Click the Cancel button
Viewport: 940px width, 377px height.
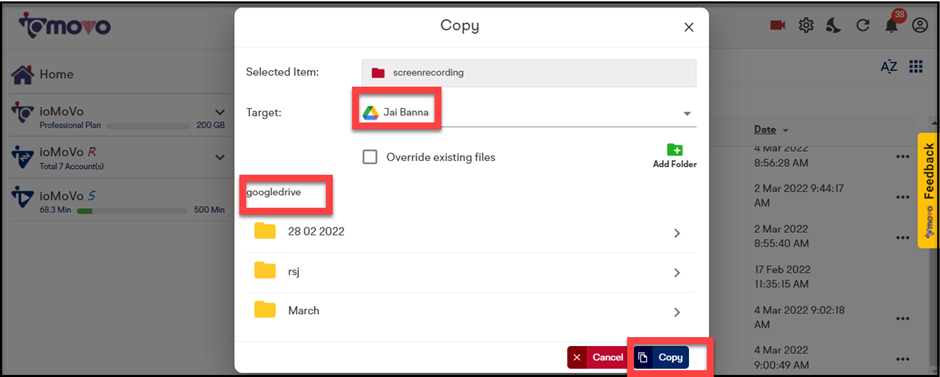[597, 357]
